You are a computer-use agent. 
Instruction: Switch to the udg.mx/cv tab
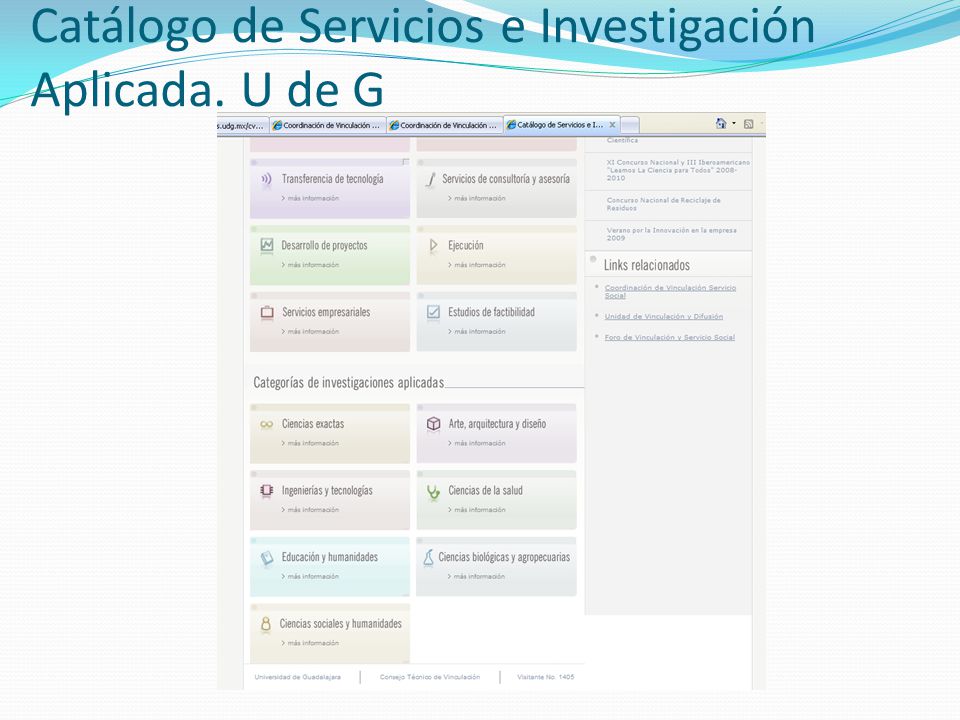243,125
